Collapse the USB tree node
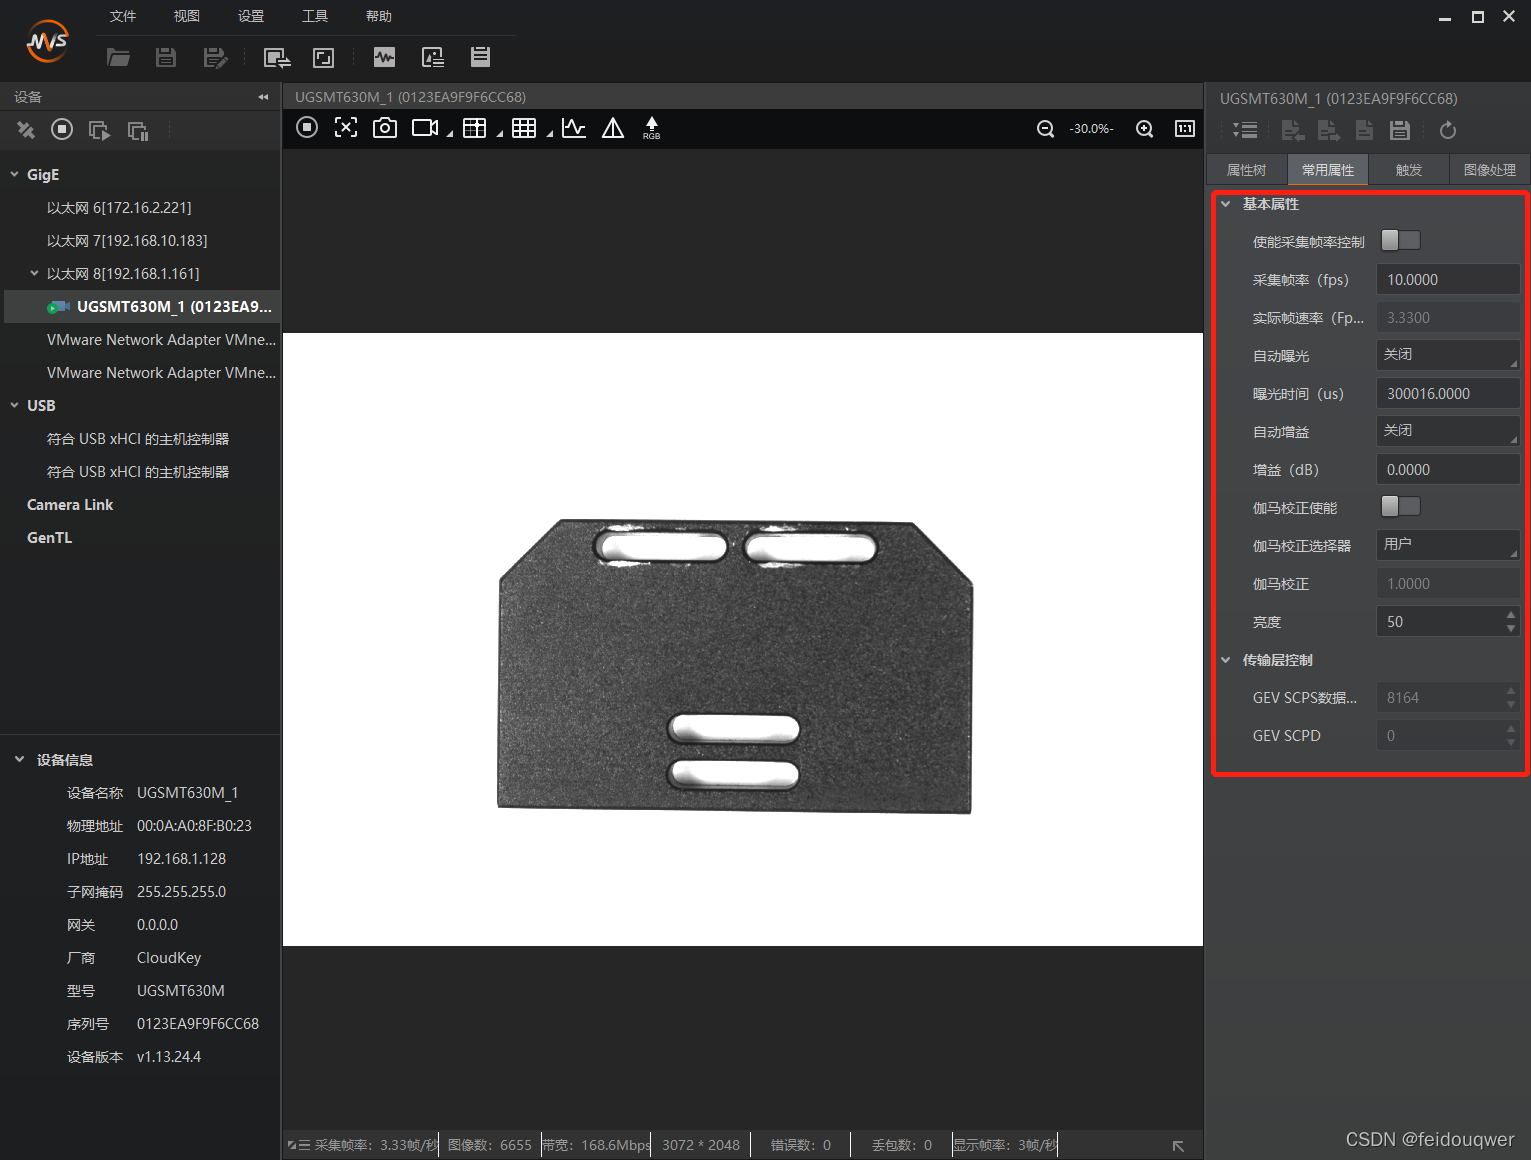1531x1160 pixels. [15, 406]
